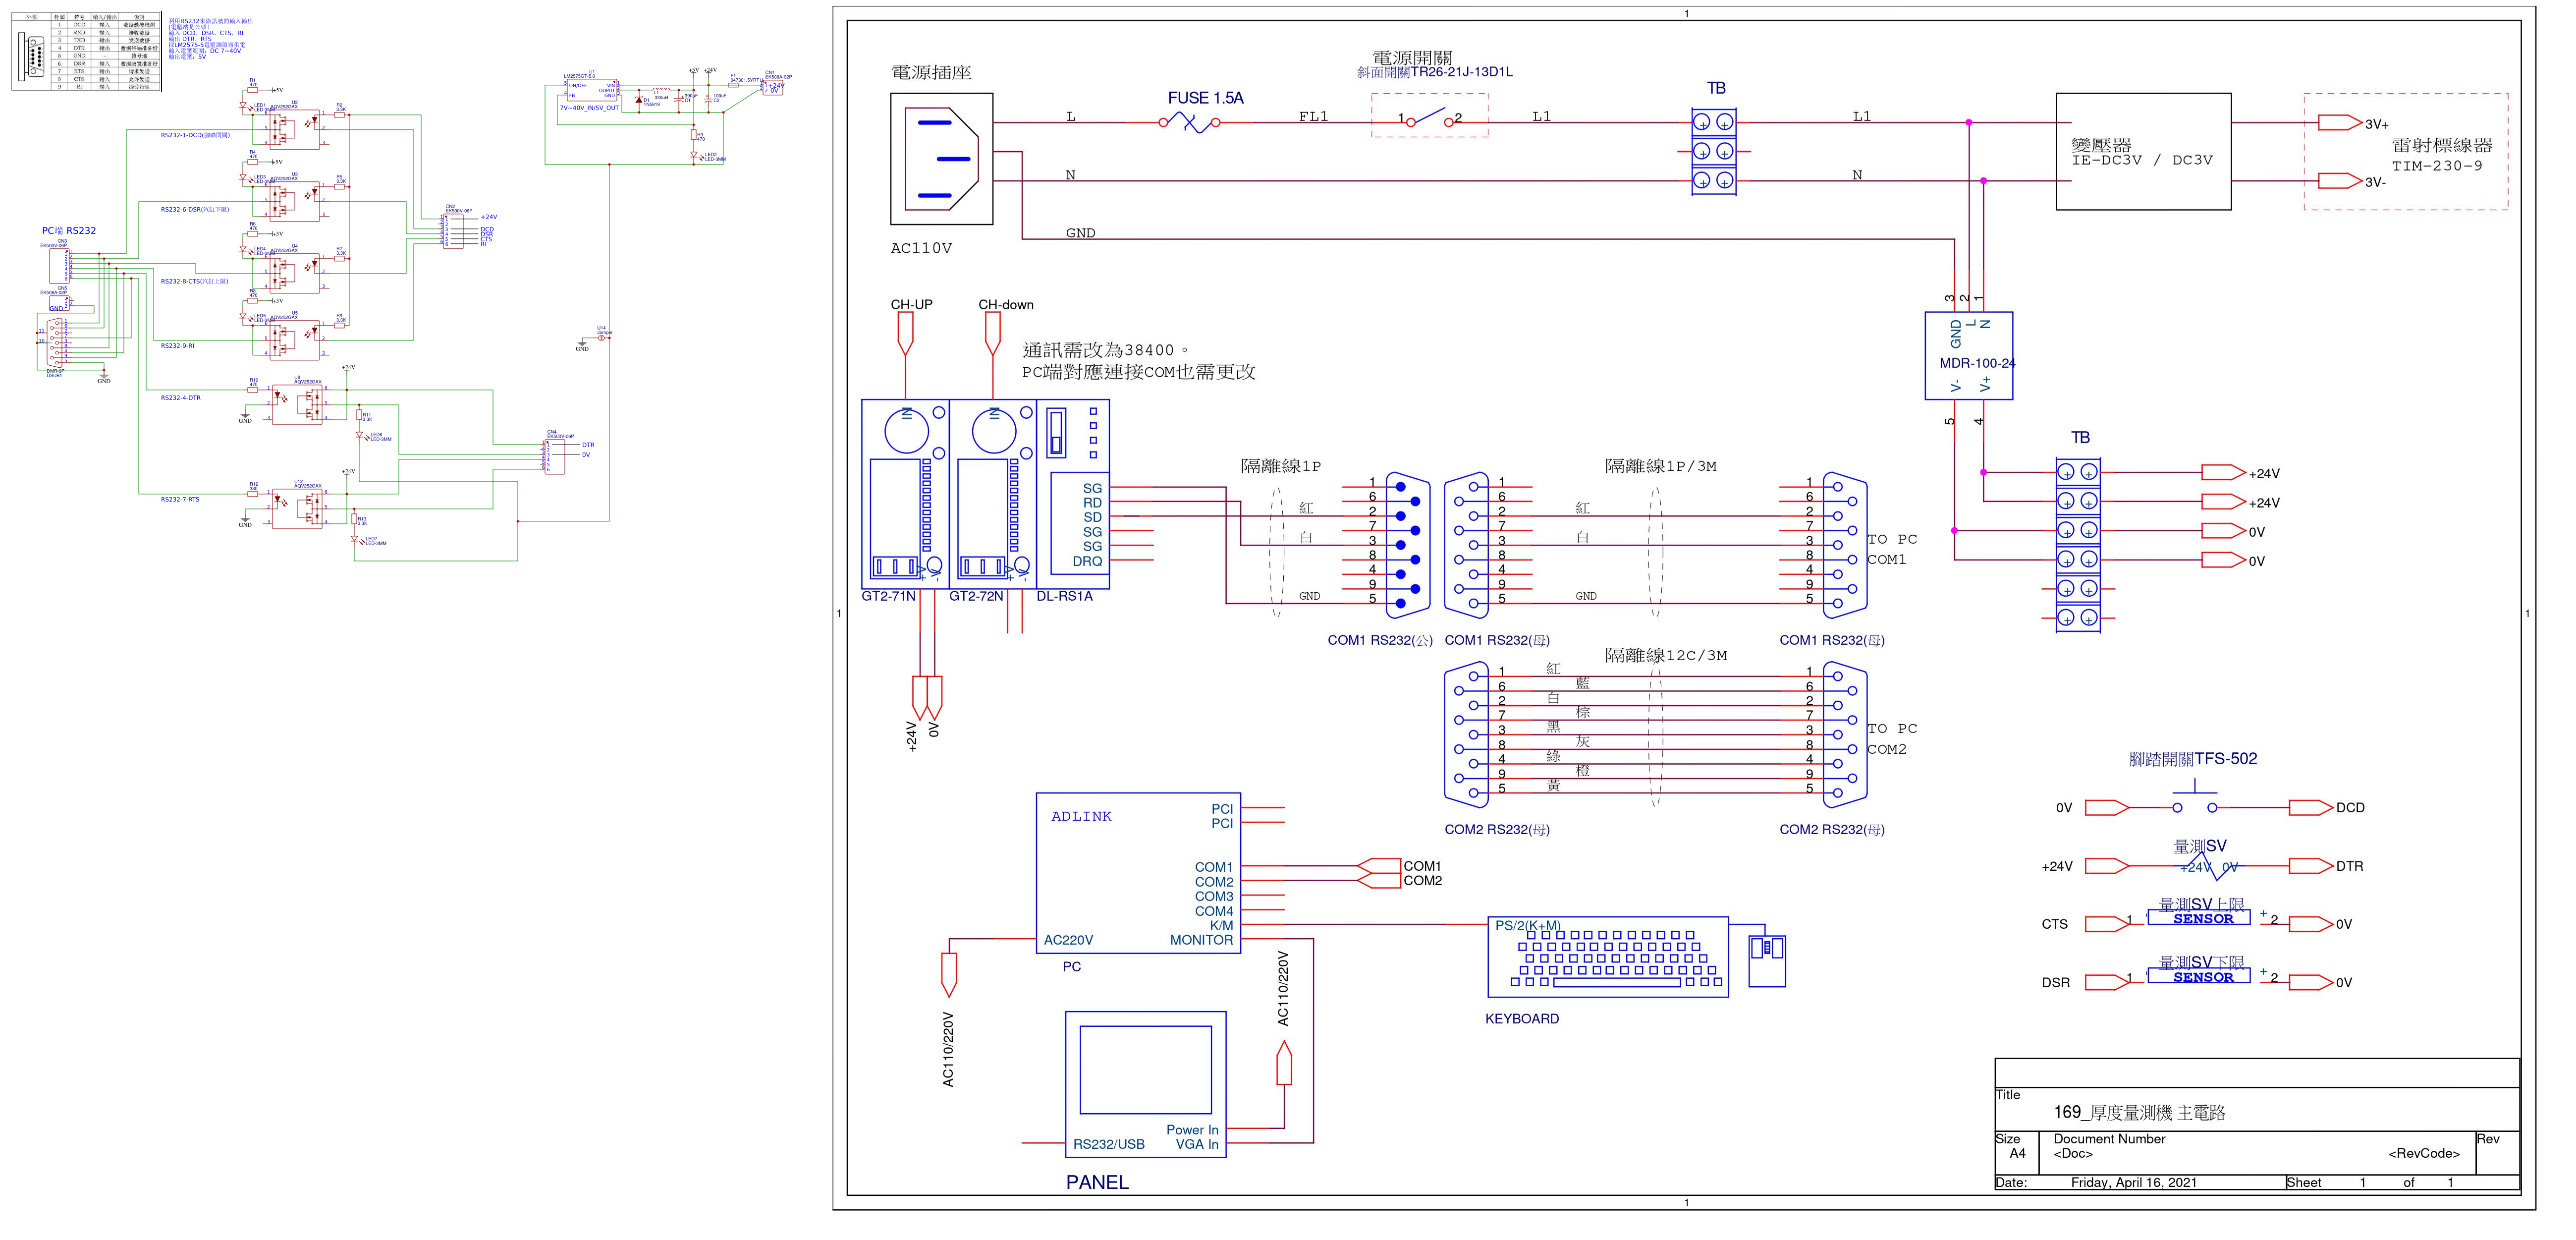Select the RS232-6-DSR net label
Screen dimensions: 2576x1240
(x=195, y=210)
